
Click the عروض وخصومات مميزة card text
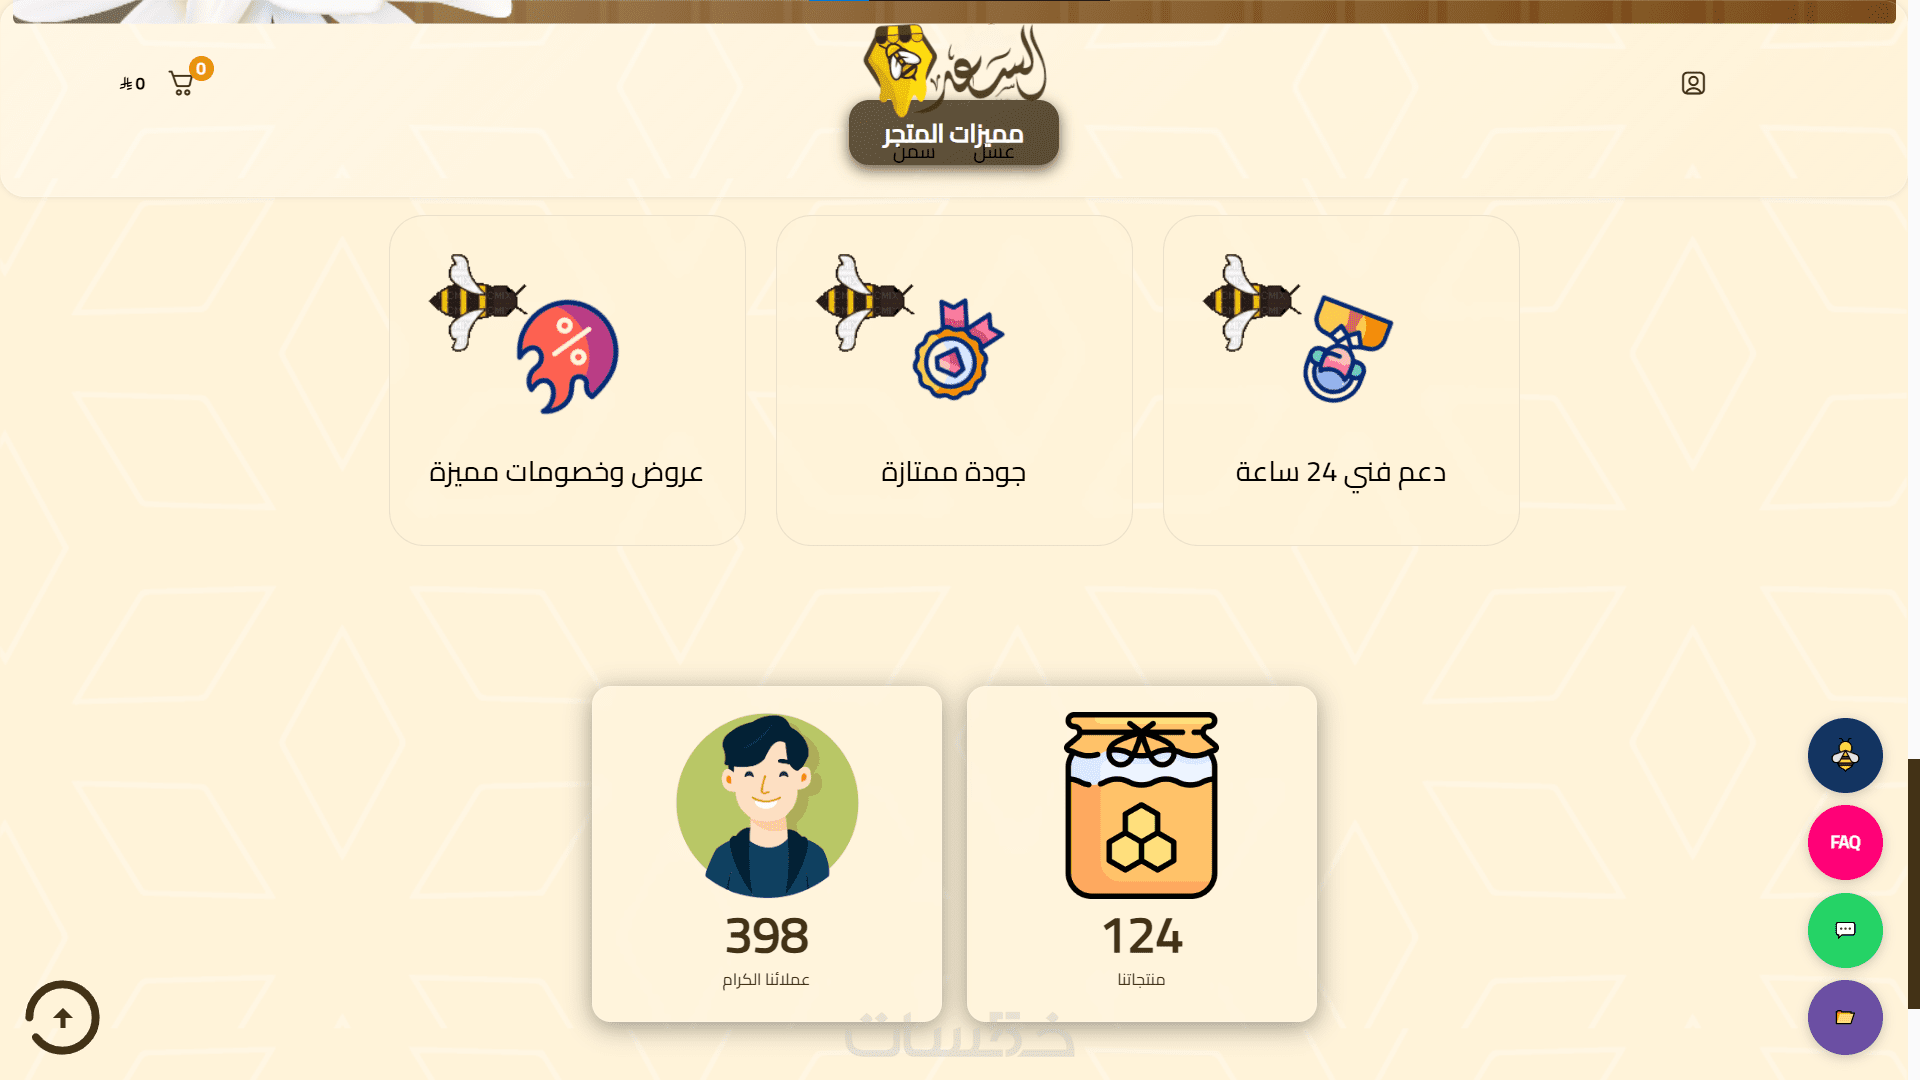coord(566,472)
